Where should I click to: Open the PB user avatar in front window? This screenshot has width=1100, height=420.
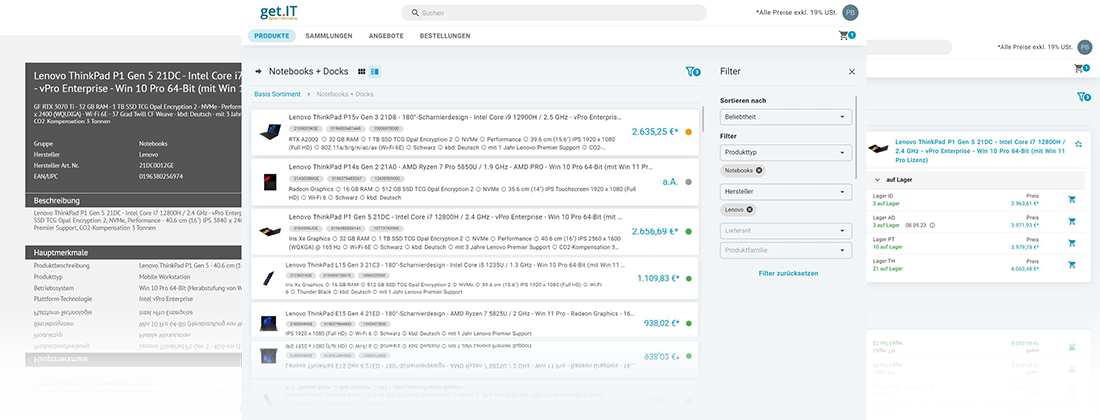click(850, 13)
